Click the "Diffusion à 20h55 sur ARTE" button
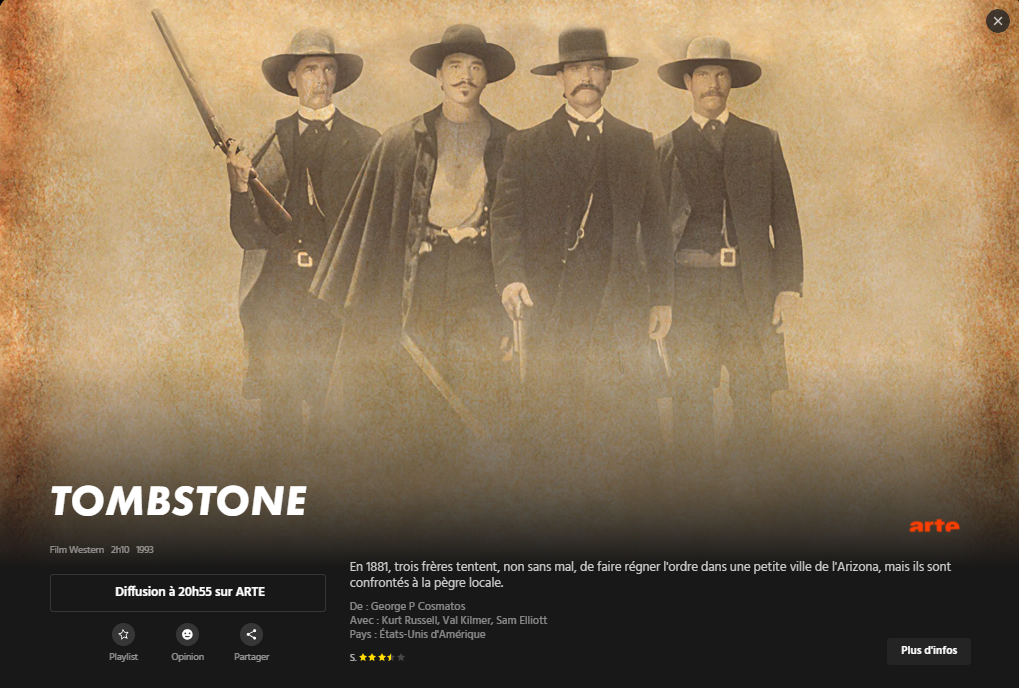 188,592
